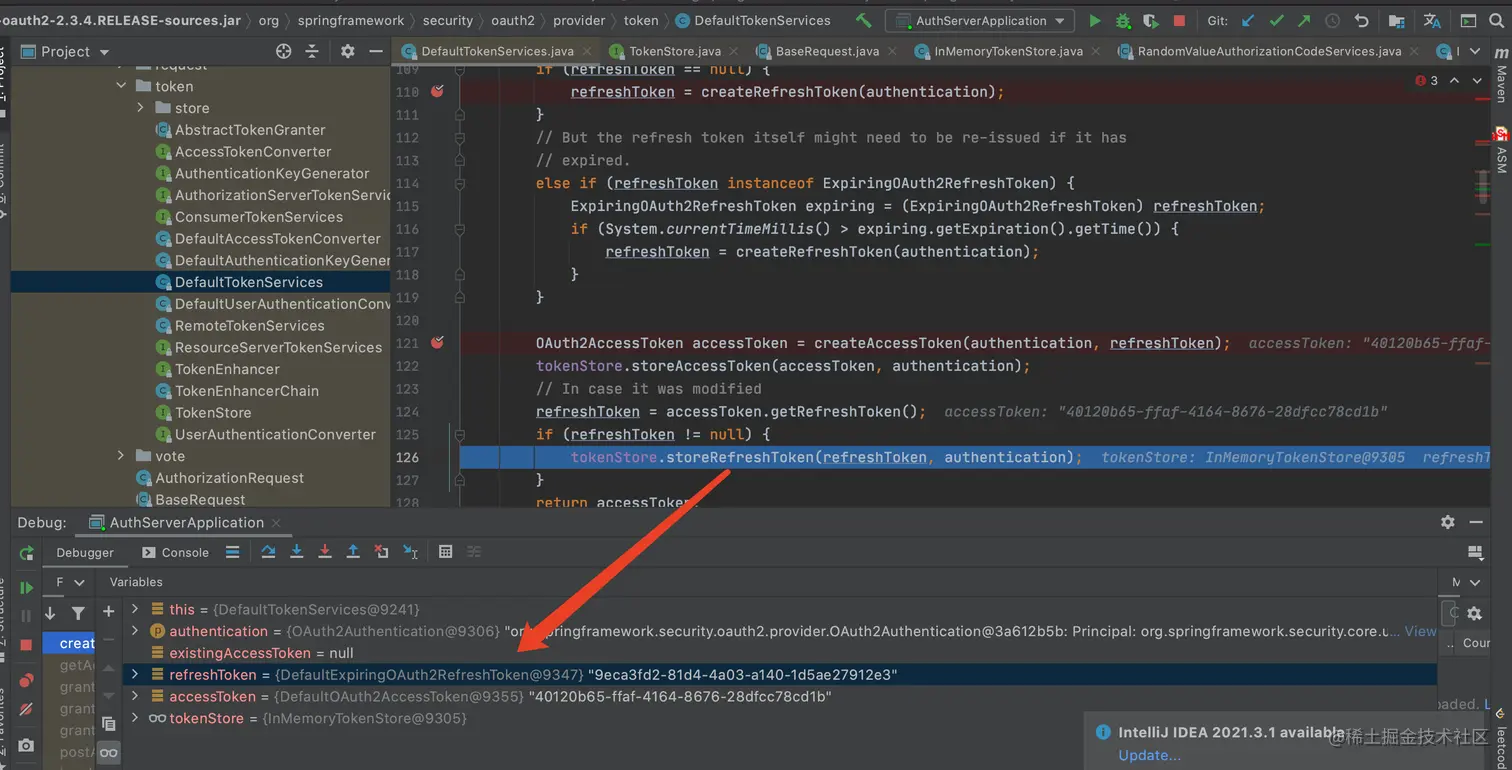Click New Watch plus icon

109,611
